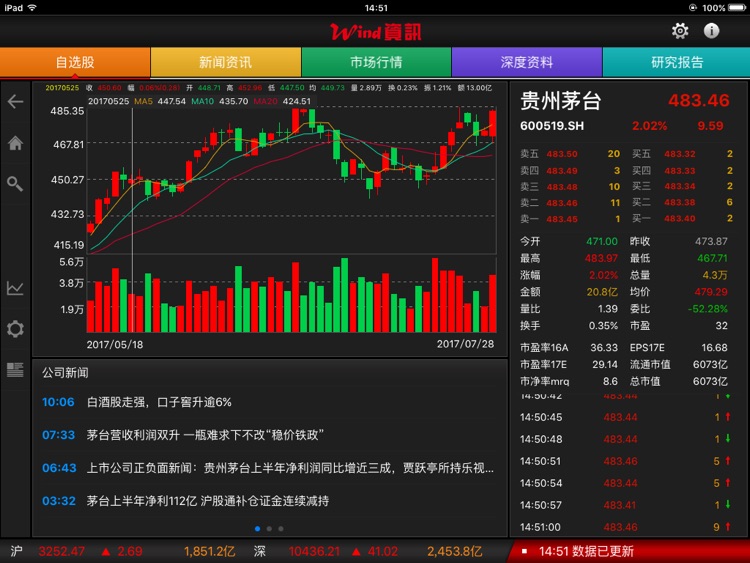
Task: Tap the back arrow in sidebar
Action: 15,101
